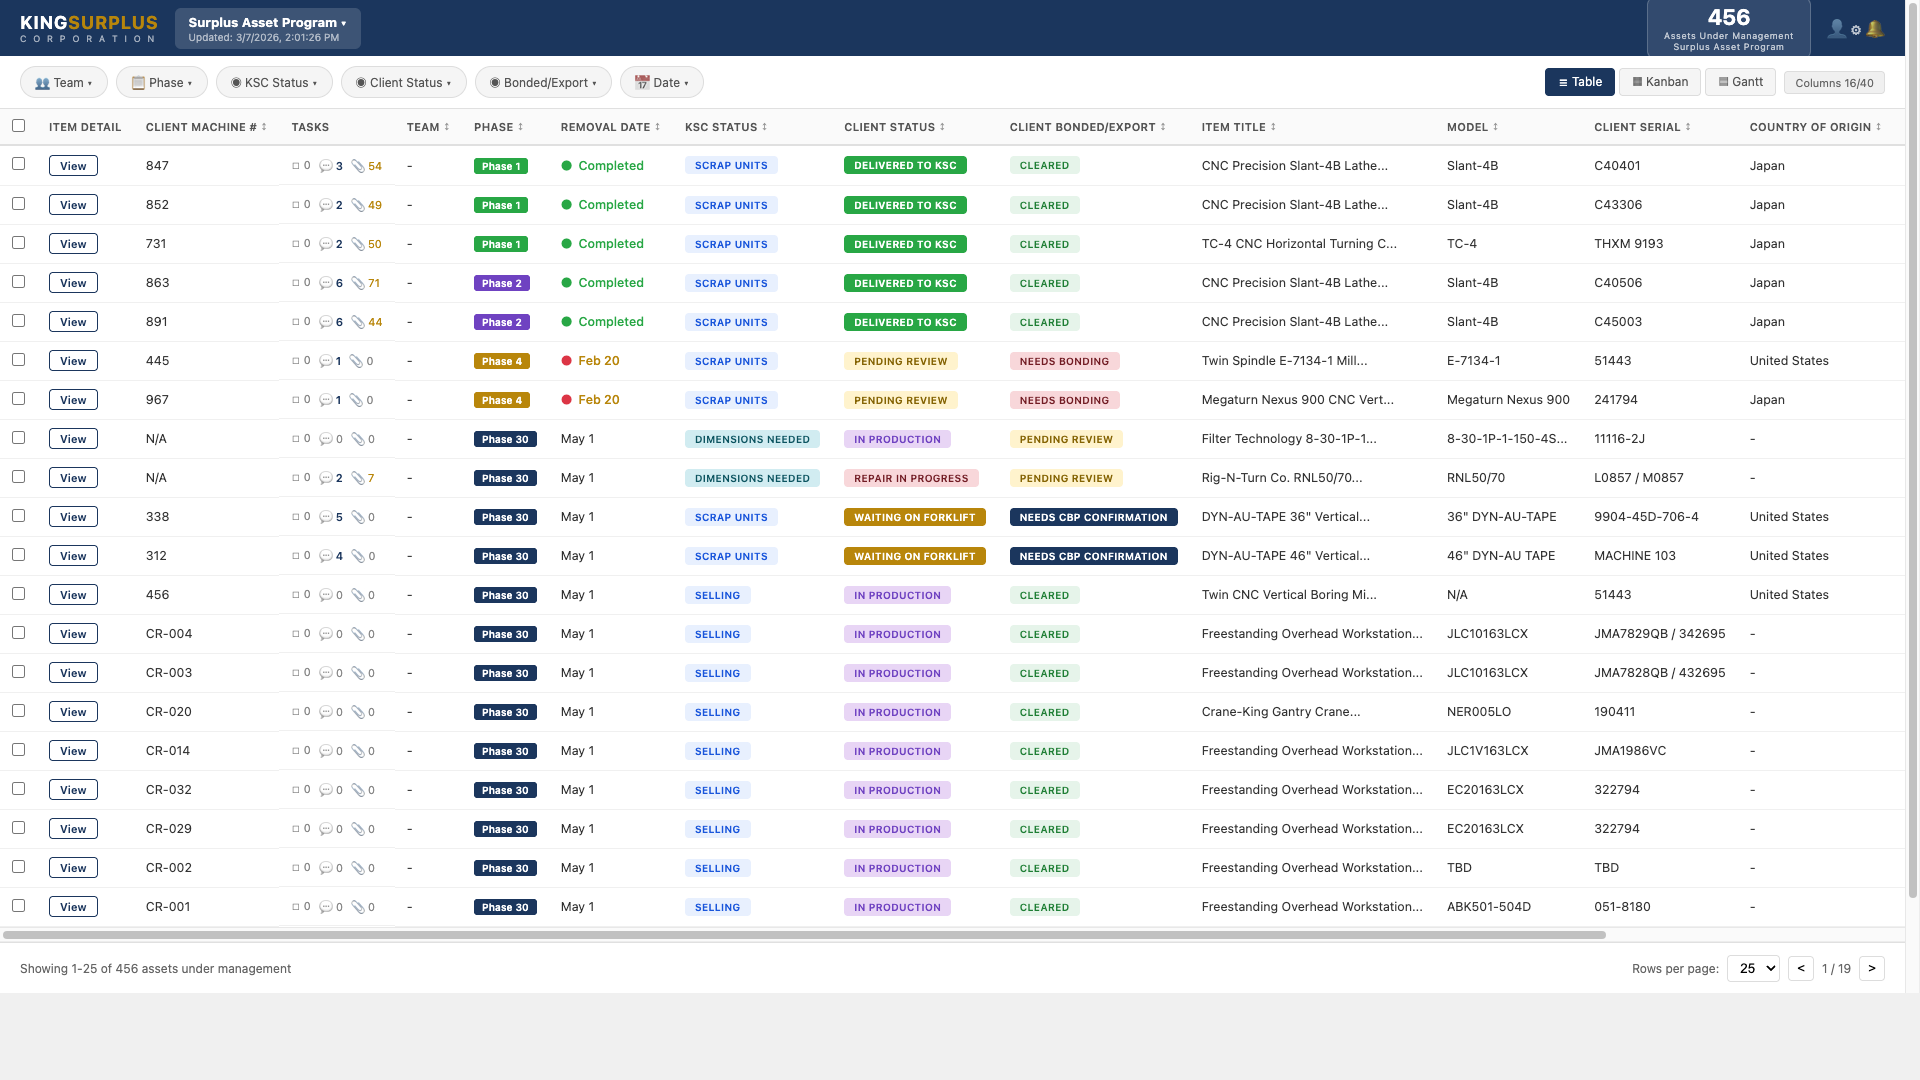Image resolution: width=1920 pixels, height=1080 pixels.
Task: Go to the next page arrow
Action: tap(1871, 968)
